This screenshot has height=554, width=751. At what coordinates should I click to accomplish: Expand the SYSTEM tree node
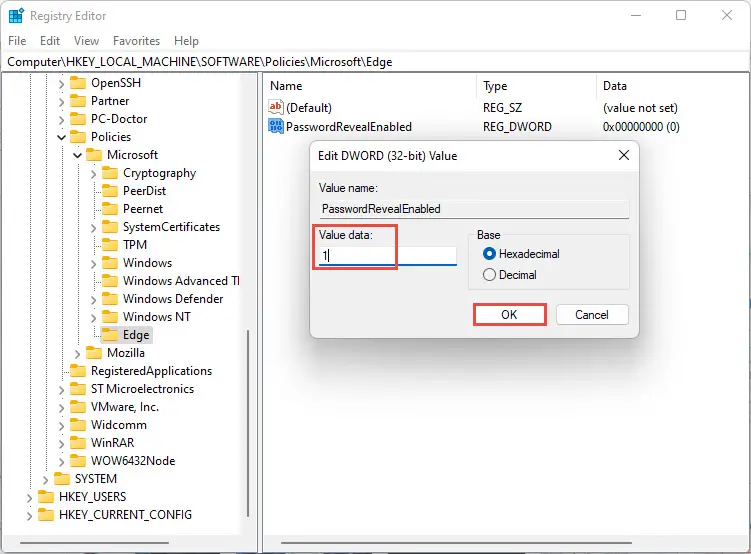pos(46,480)
